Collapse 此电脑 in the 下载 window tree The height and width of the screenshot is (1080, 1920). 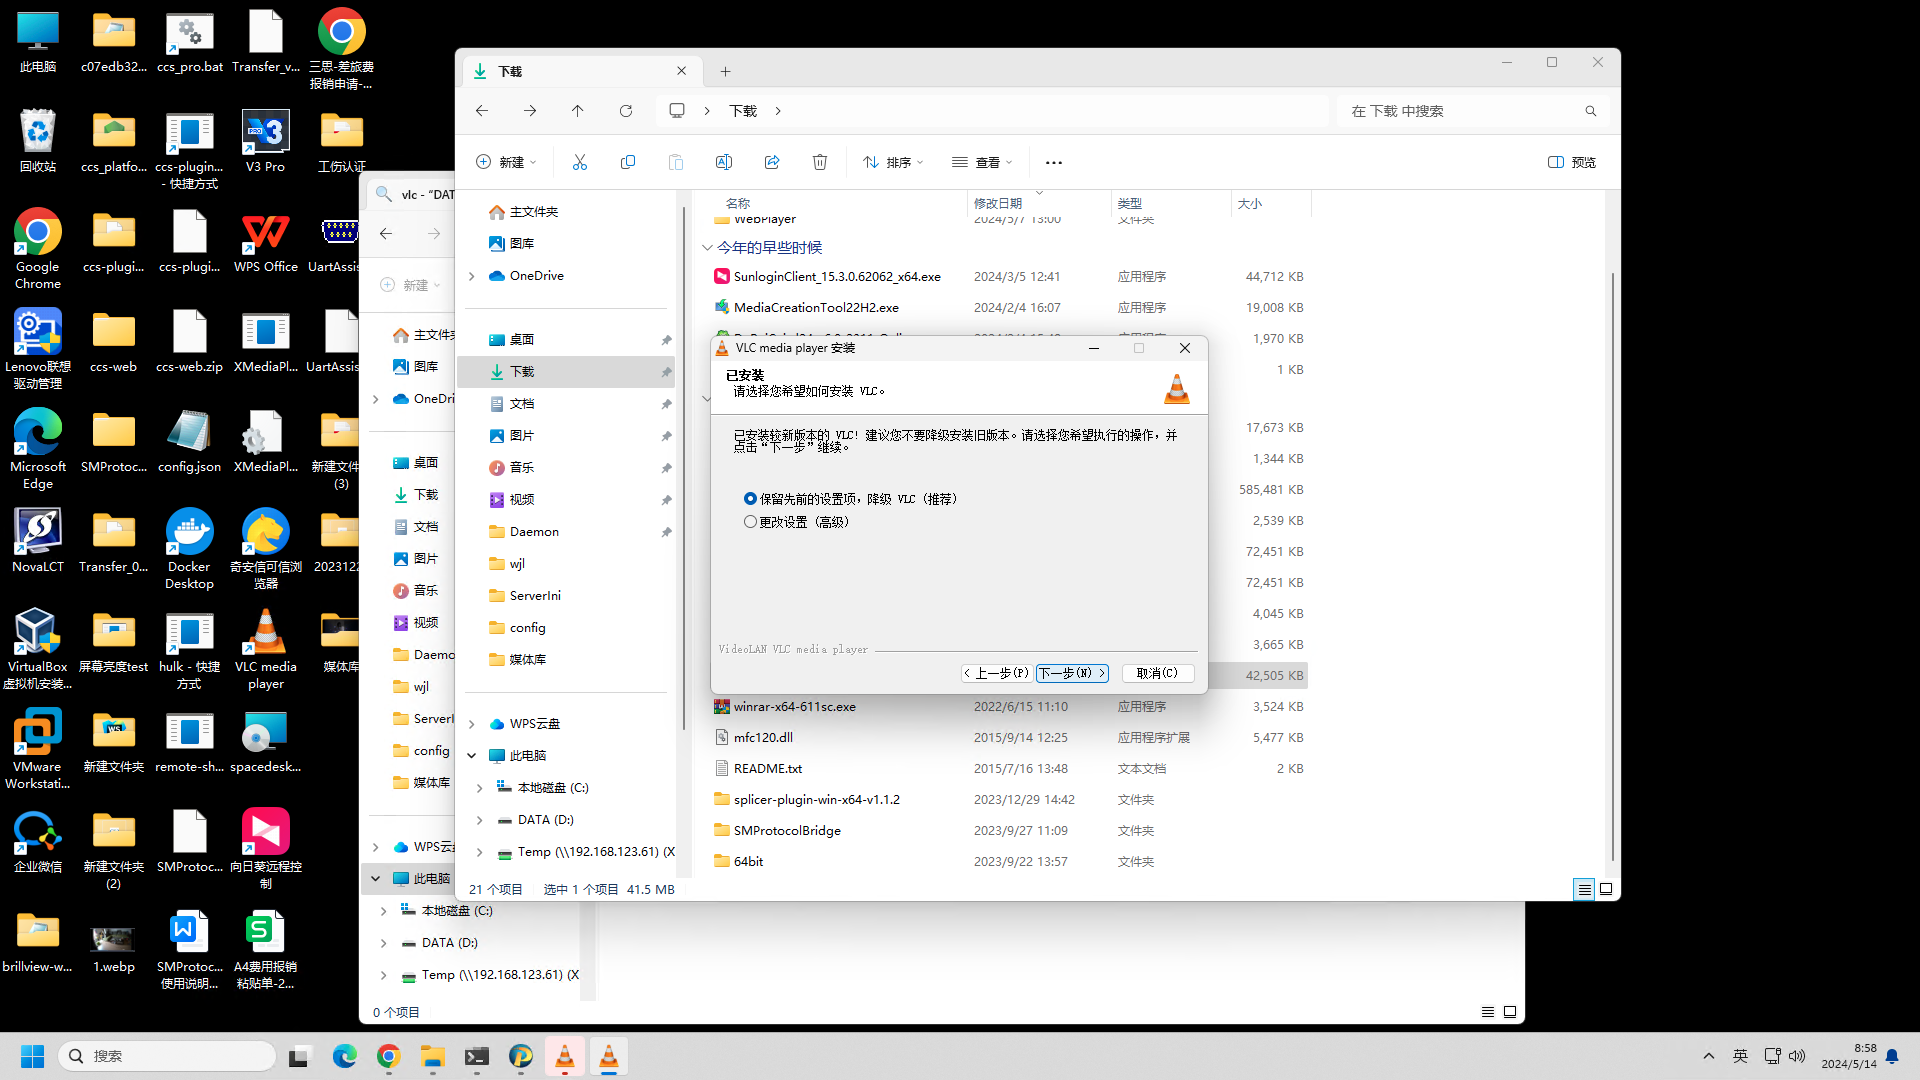click(x=472, y=756)
